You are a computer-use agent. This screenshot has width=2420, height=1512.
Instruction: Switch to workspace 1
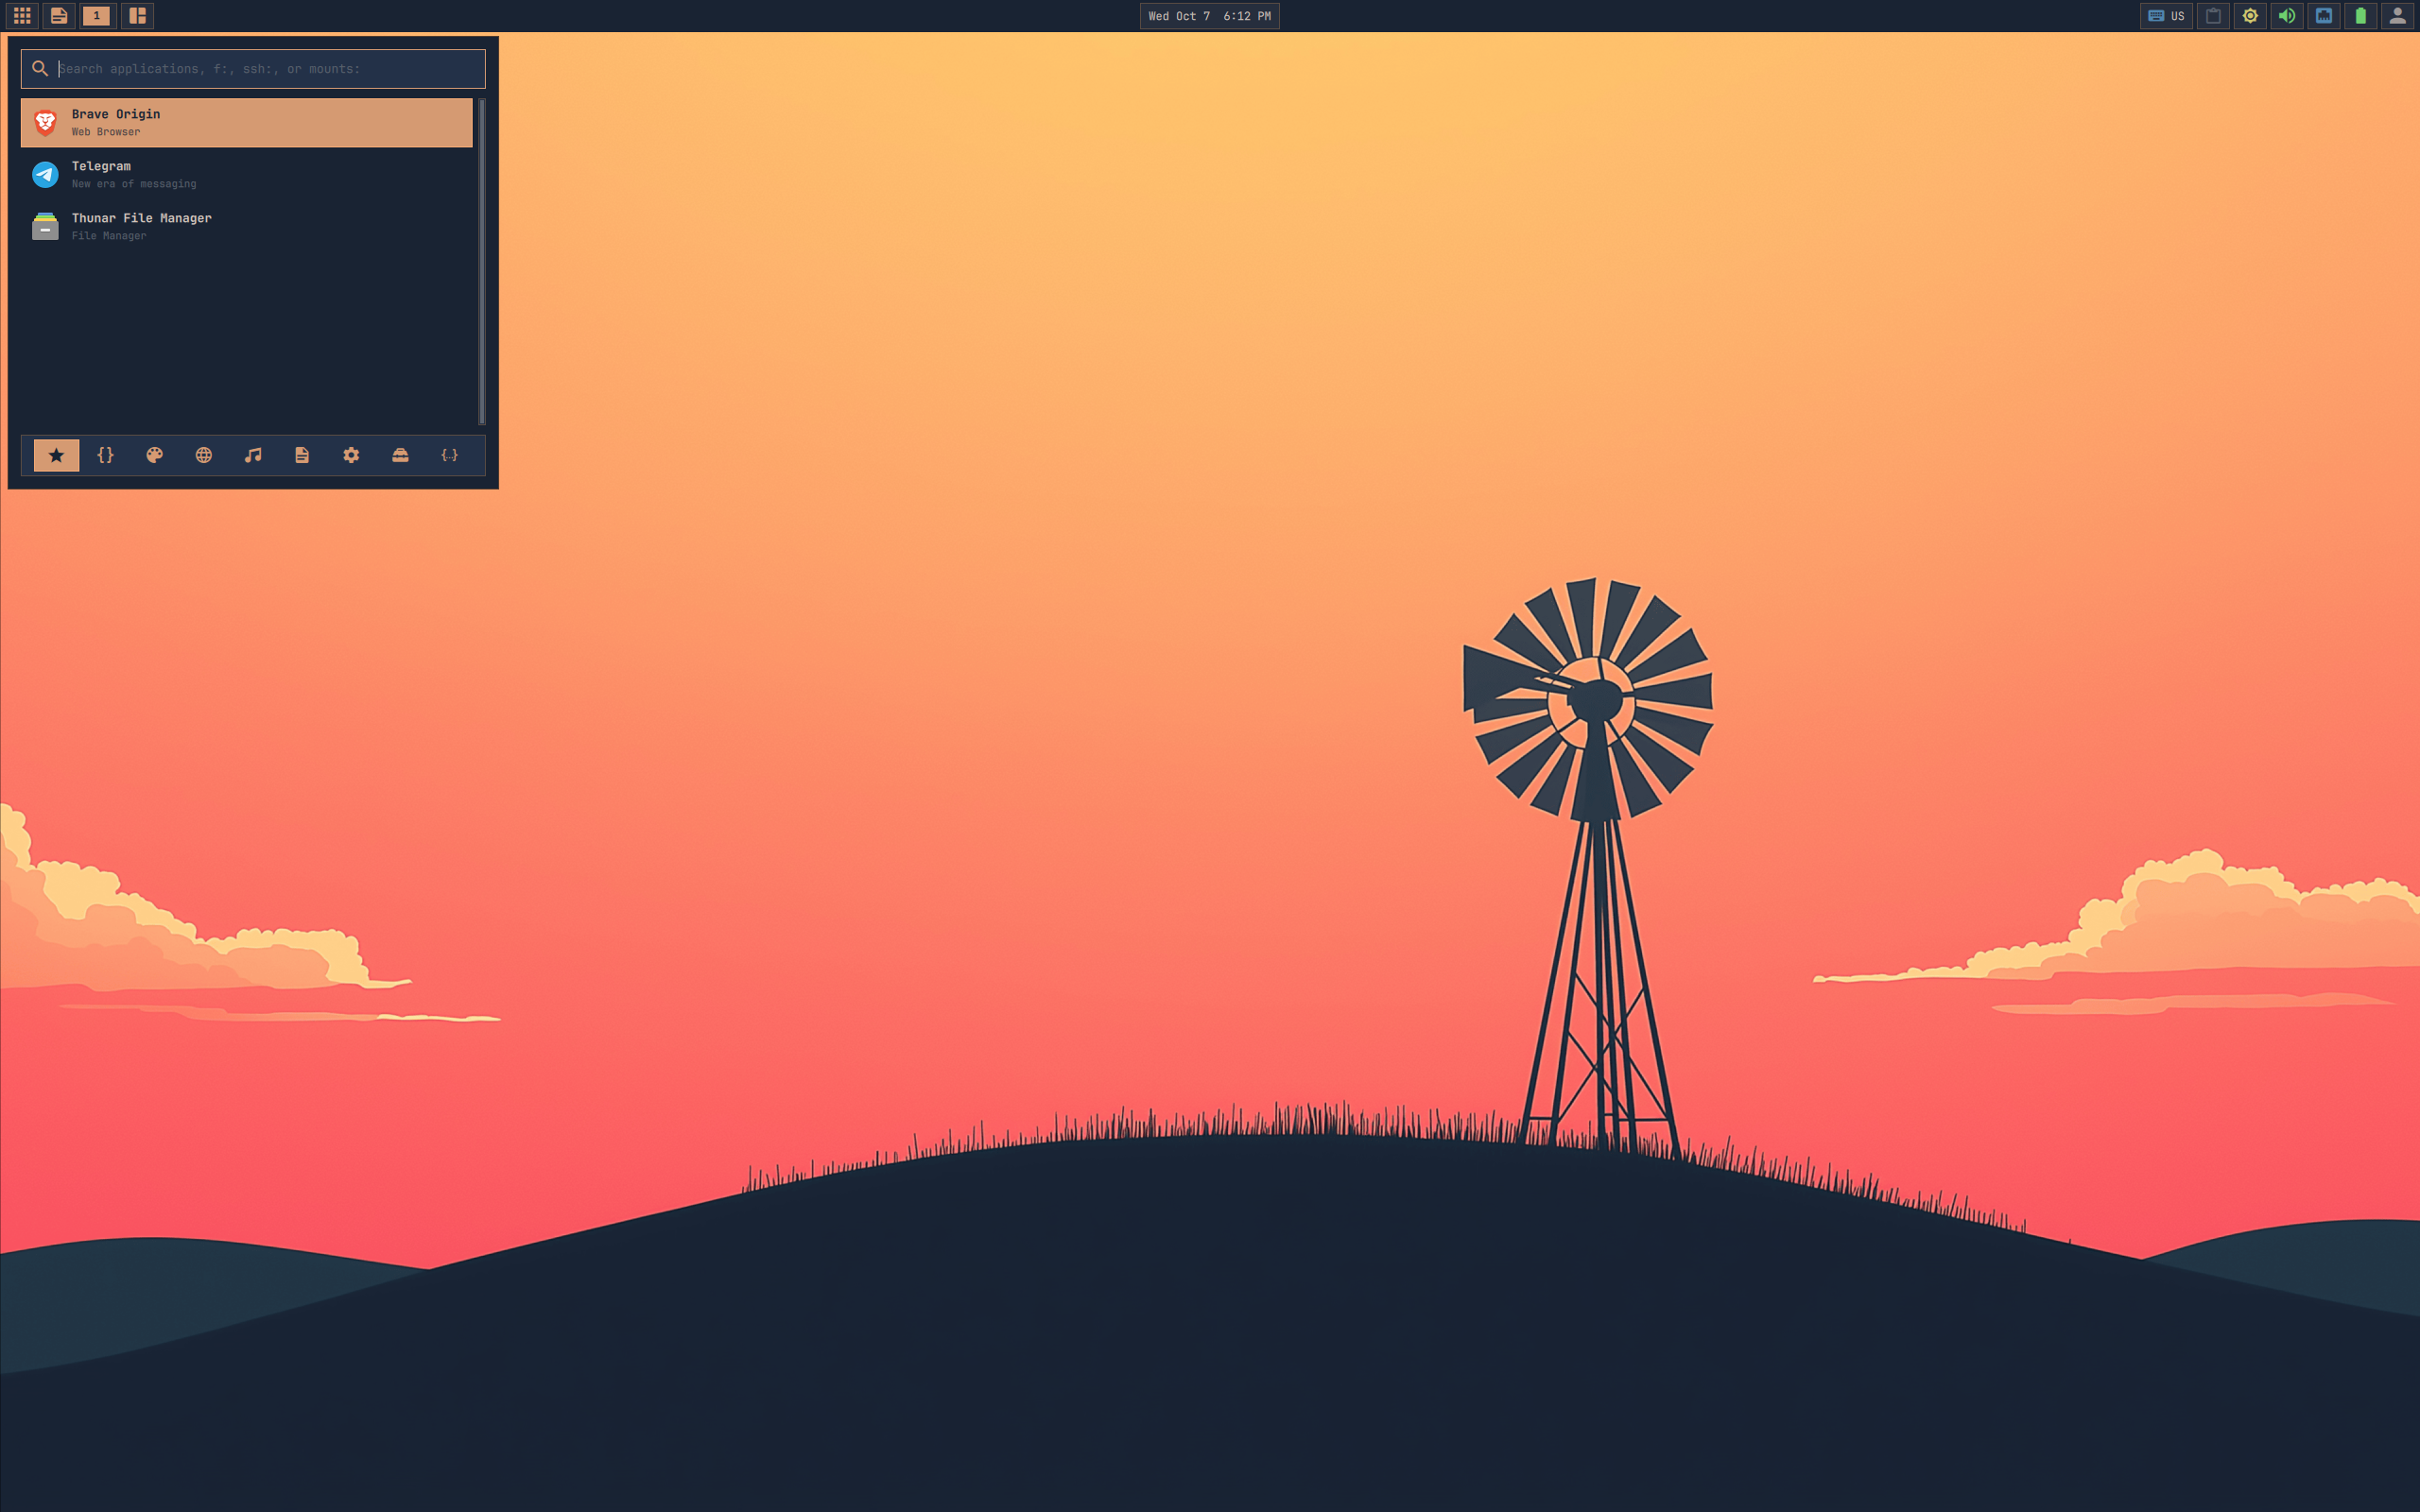[97, 16]
